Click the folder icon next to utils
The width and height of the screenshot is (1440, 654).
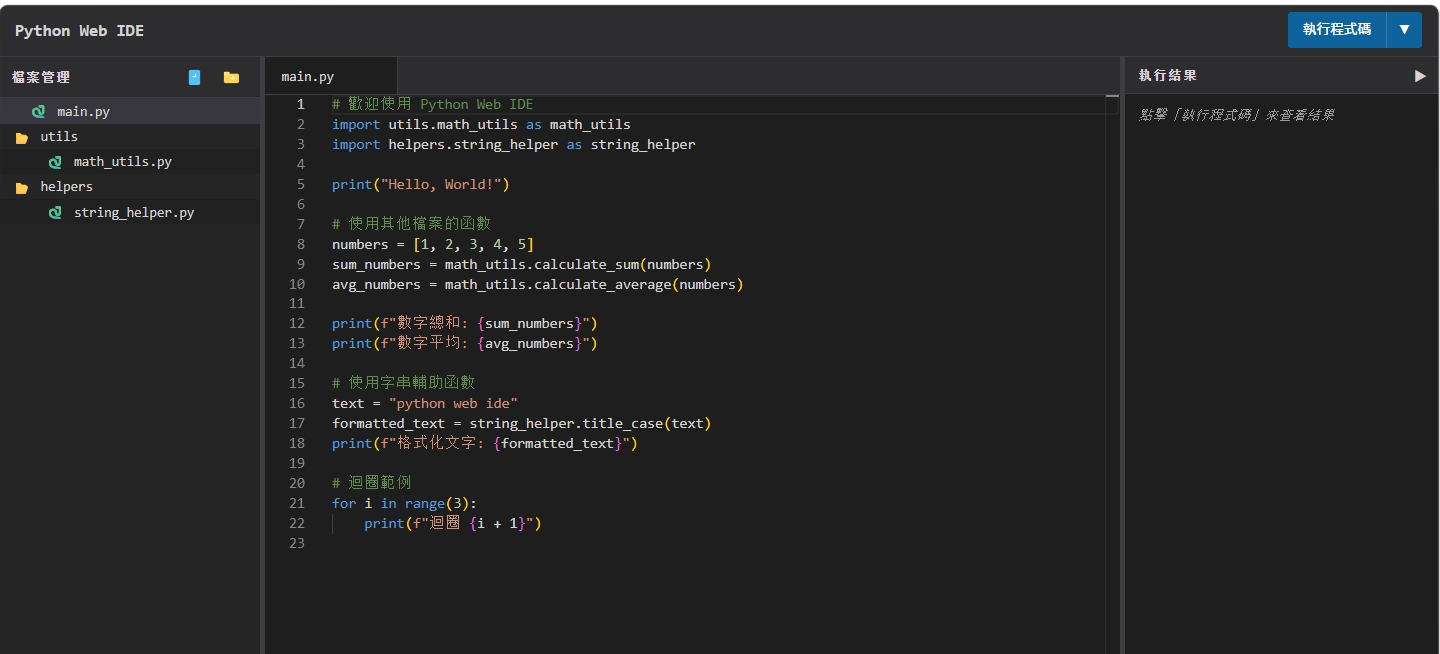click(x=22, y=137)
